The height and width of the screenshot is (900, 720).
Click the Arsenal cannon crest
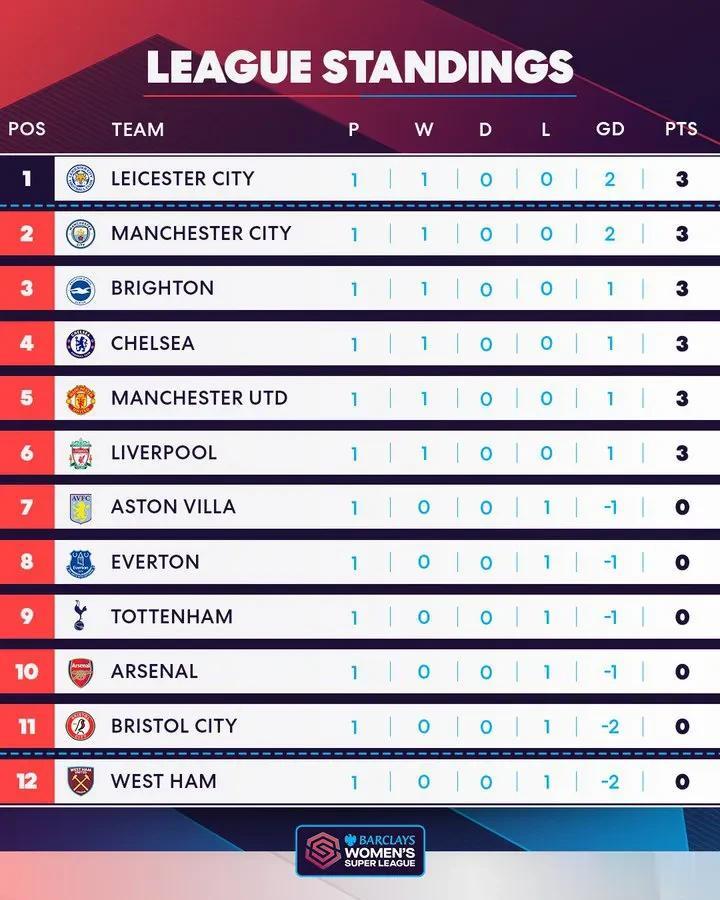pos(80,672)
